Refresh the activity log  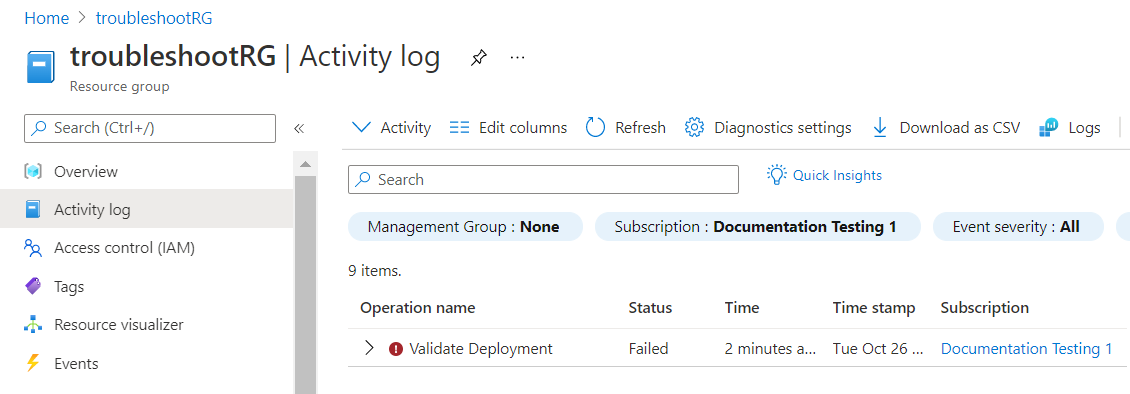(626, 128)
